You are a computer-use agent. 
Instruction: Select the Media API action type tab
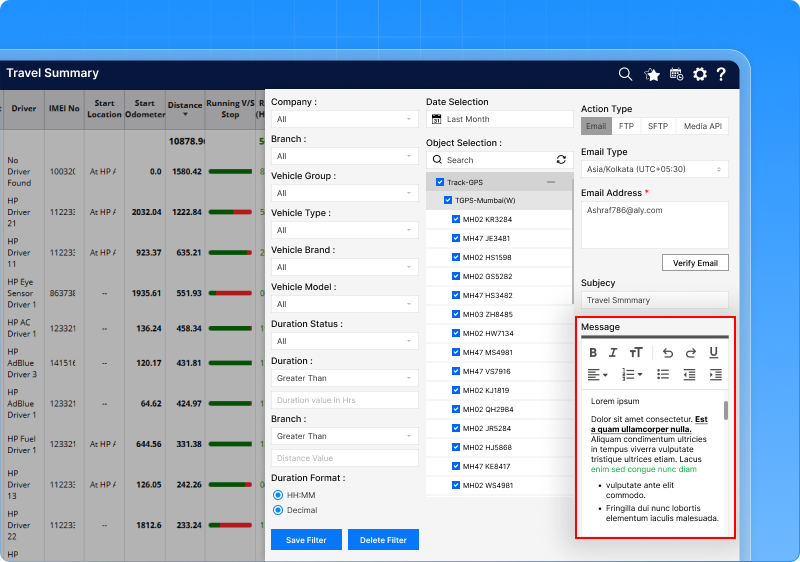[701, 127]
